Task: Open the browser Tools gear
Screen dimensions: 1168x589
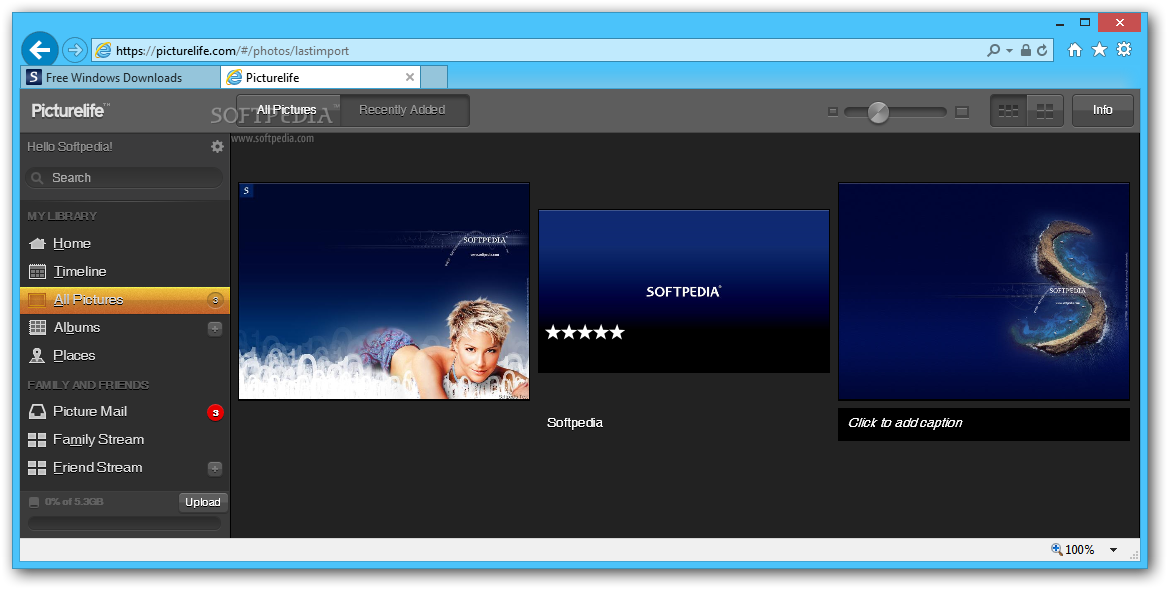Action: (x=1124, y=50)
